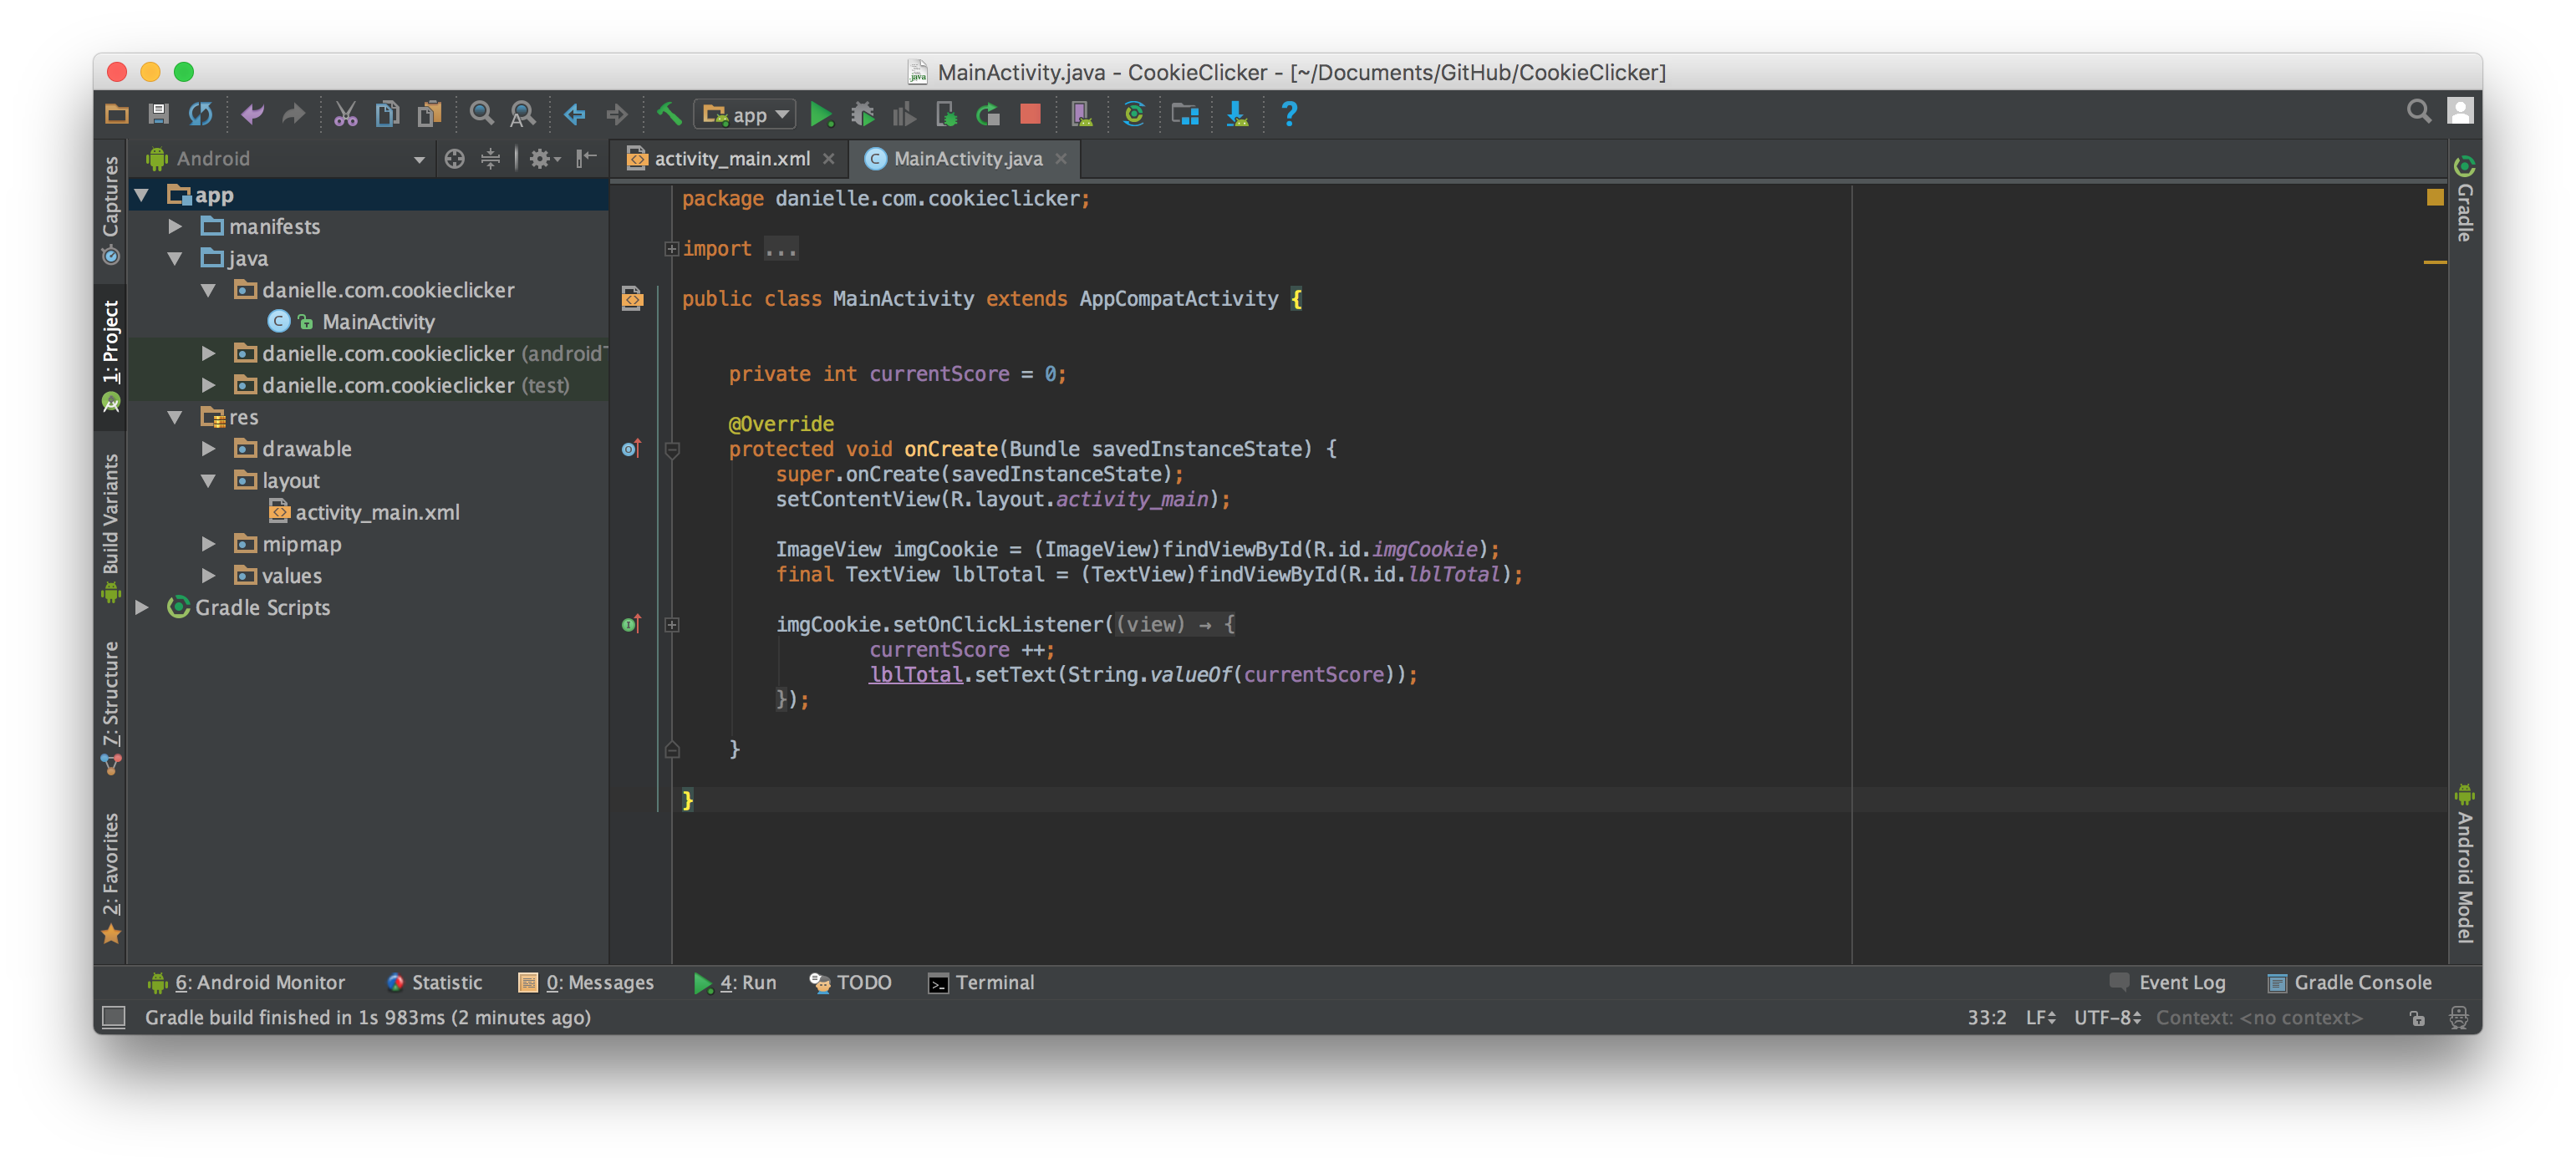Click the Make Project hammer icon
Image resolution: width=2576 pixels, height=1168 pixels.
[x=669, y=115]
